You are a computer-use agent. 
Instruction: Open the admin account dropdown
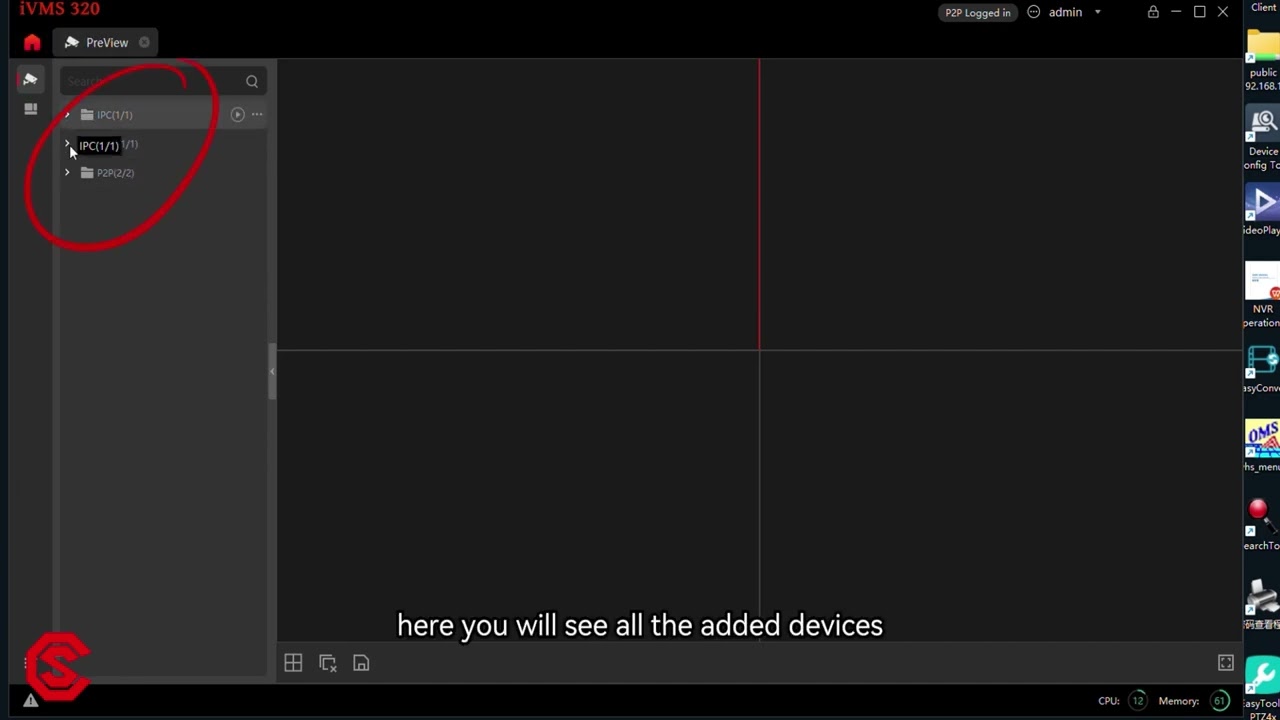(1097, 13)
